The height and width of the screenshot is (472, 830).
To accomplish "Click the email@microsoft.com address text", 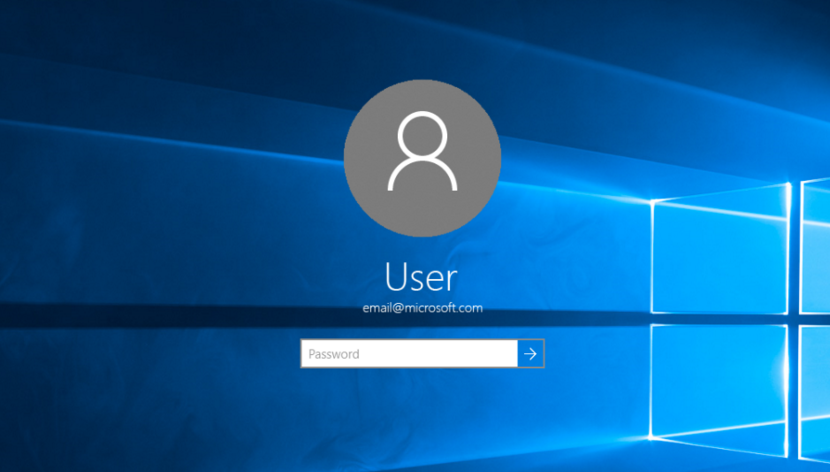I will 422,308.
